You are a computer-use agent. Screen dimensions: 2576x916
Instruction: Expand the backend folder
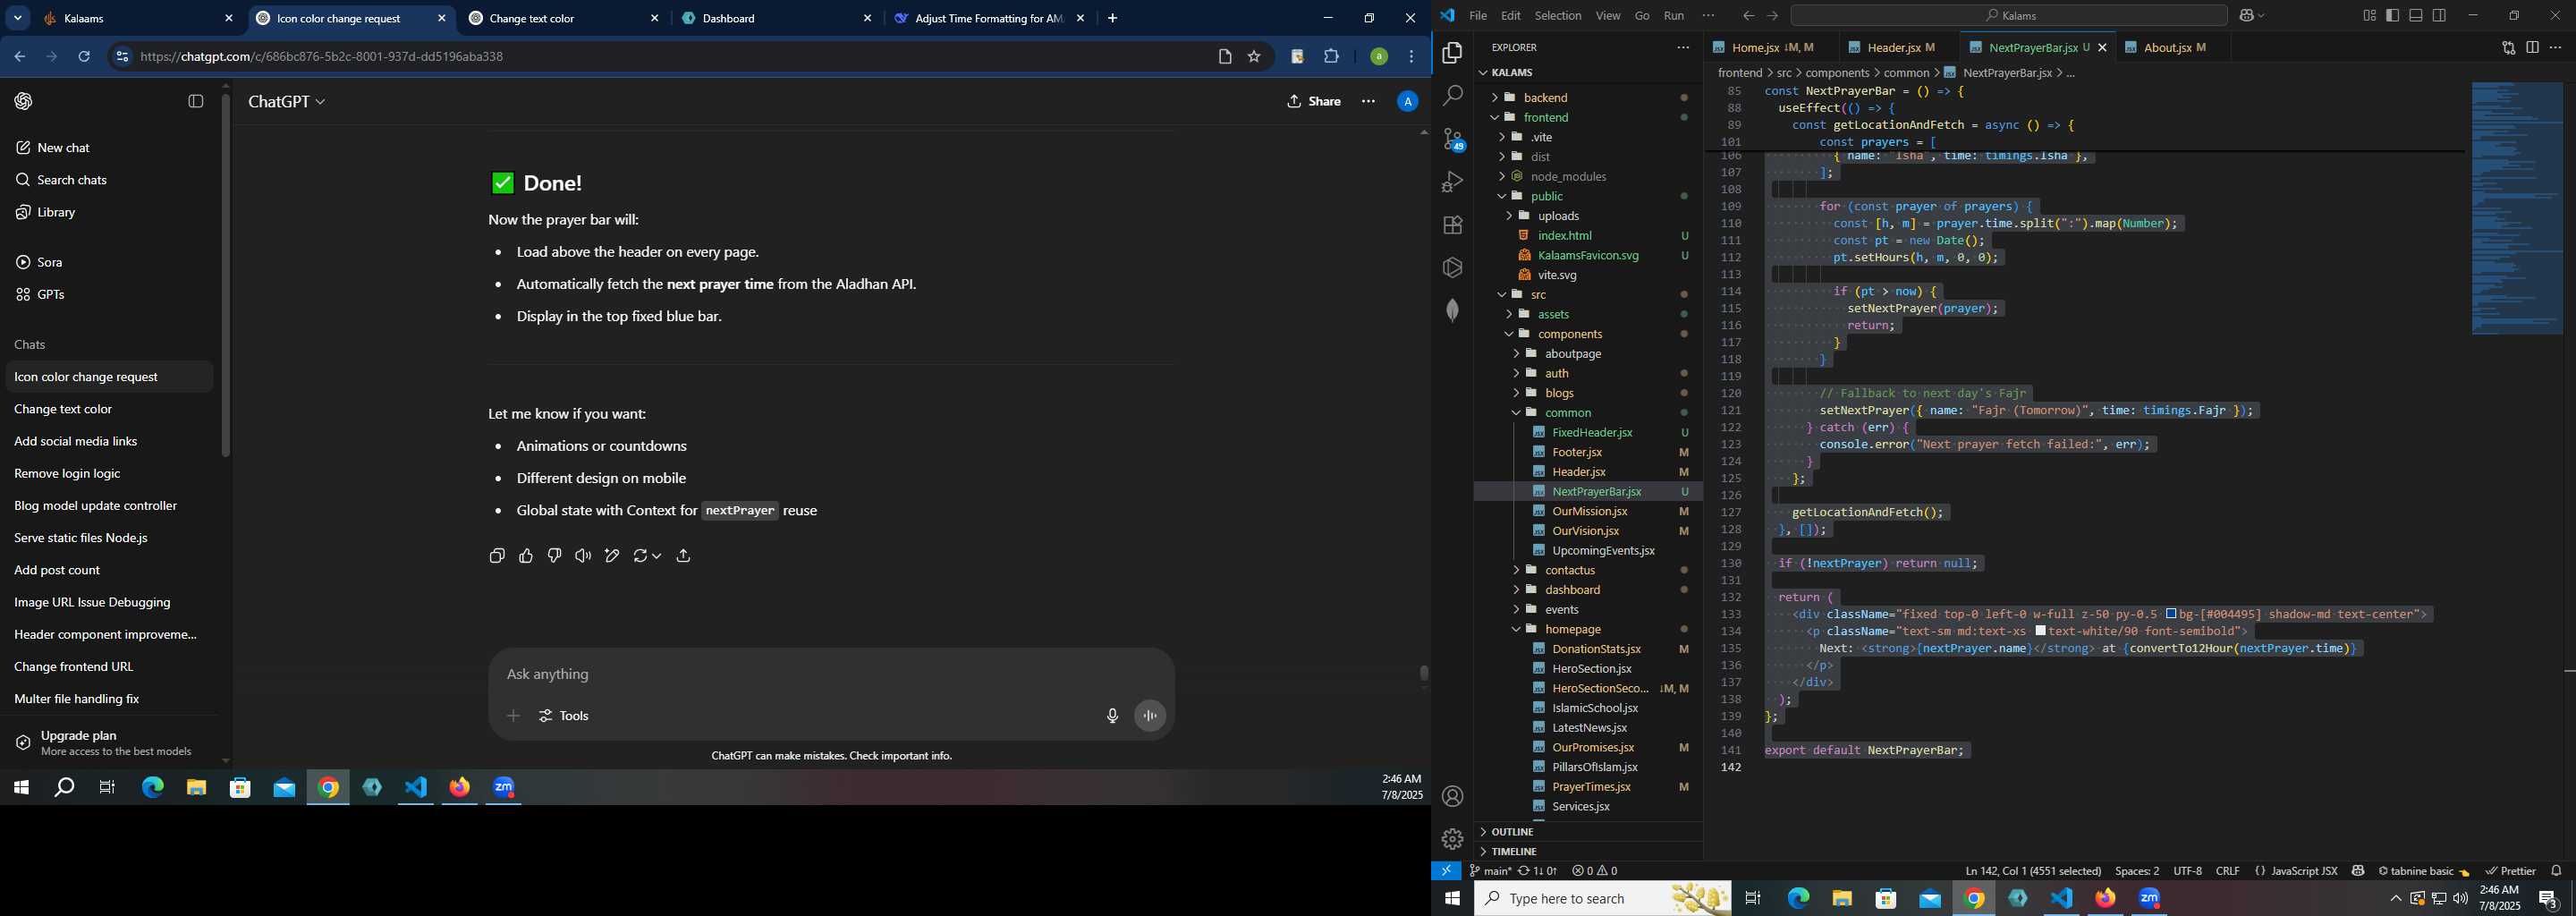[1546, 97]
